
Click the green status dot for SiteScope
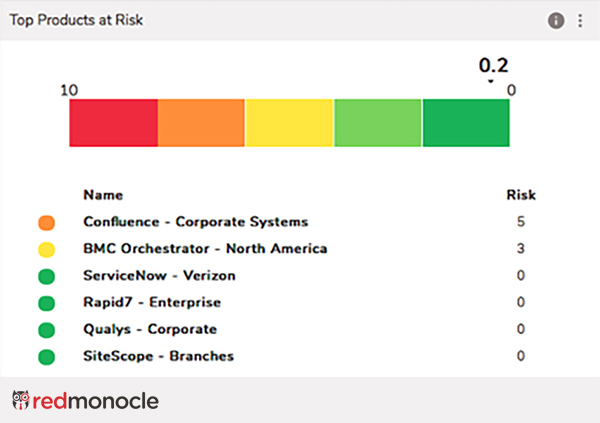pos(46,357)
